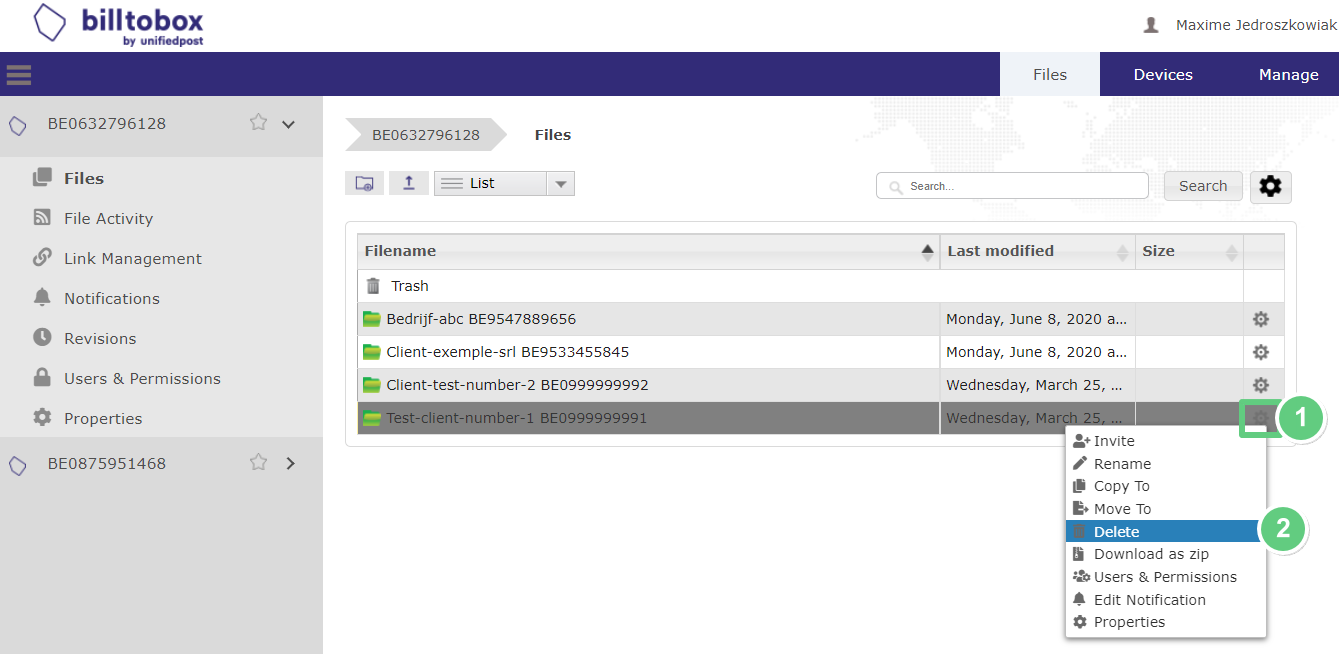Open gear menu for Client-exemple-srl row
This screenshot has height=654, width=1339.
(x=1261, y=352)
